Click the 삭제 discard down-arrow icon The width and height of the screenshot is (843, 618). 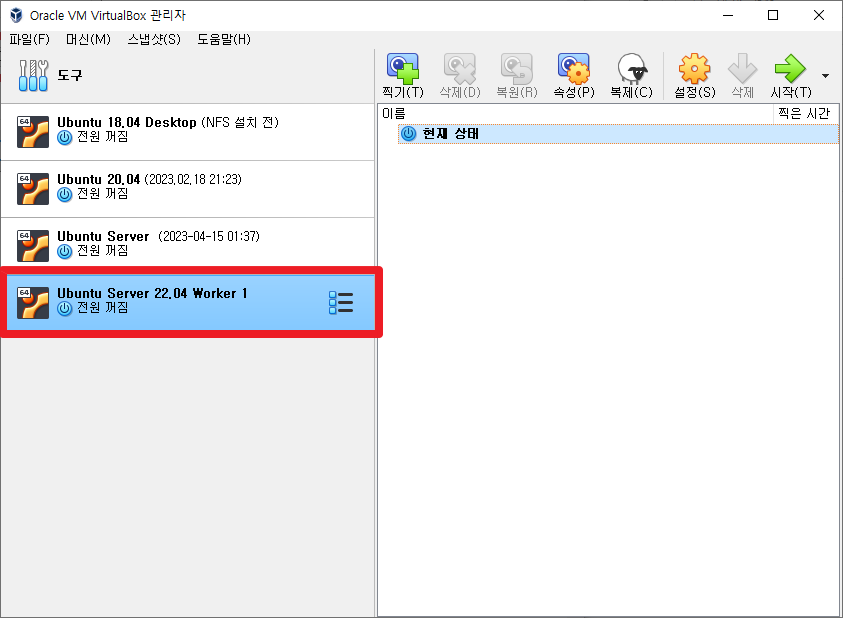[x=742, y=68]
